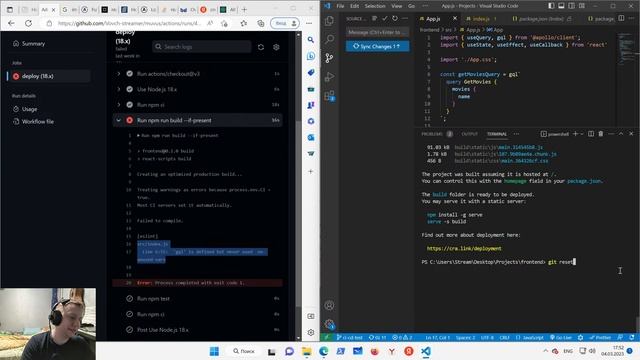Open the terminal launch profile dropdown

click(x=582, y=134)
